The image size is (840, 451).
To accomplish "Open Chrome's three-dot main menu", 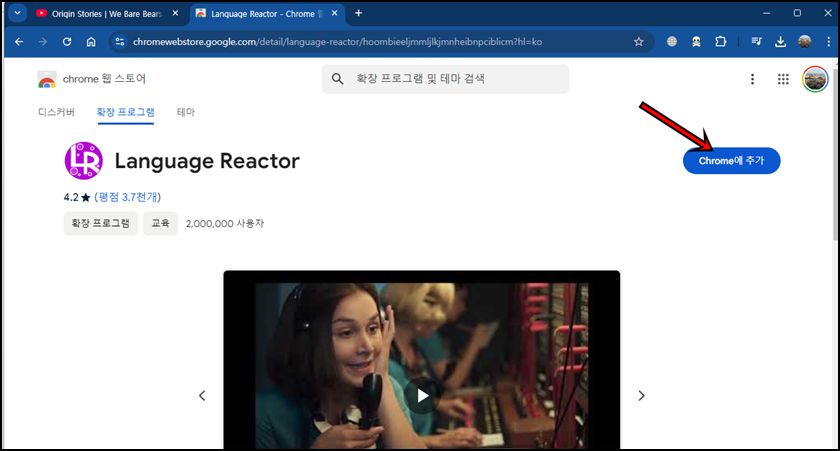I will (828, 42).
